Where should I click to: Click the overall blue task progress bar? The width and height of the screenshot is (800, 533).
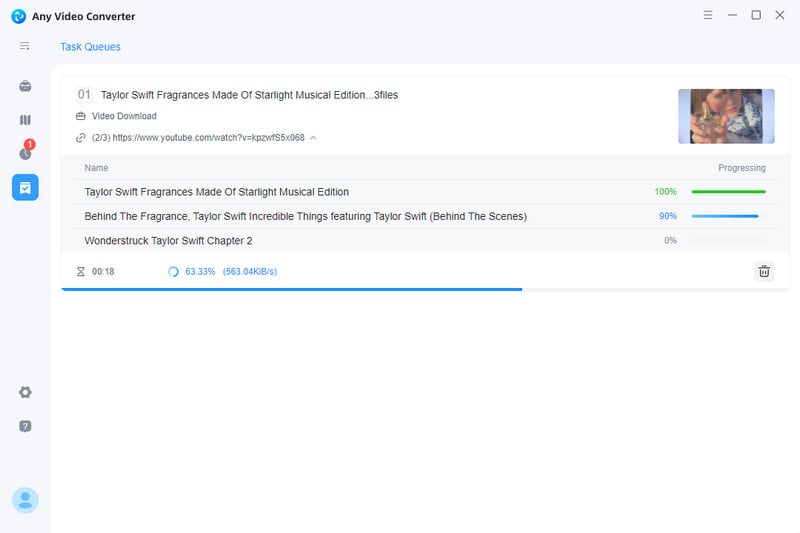coord(291,290)
